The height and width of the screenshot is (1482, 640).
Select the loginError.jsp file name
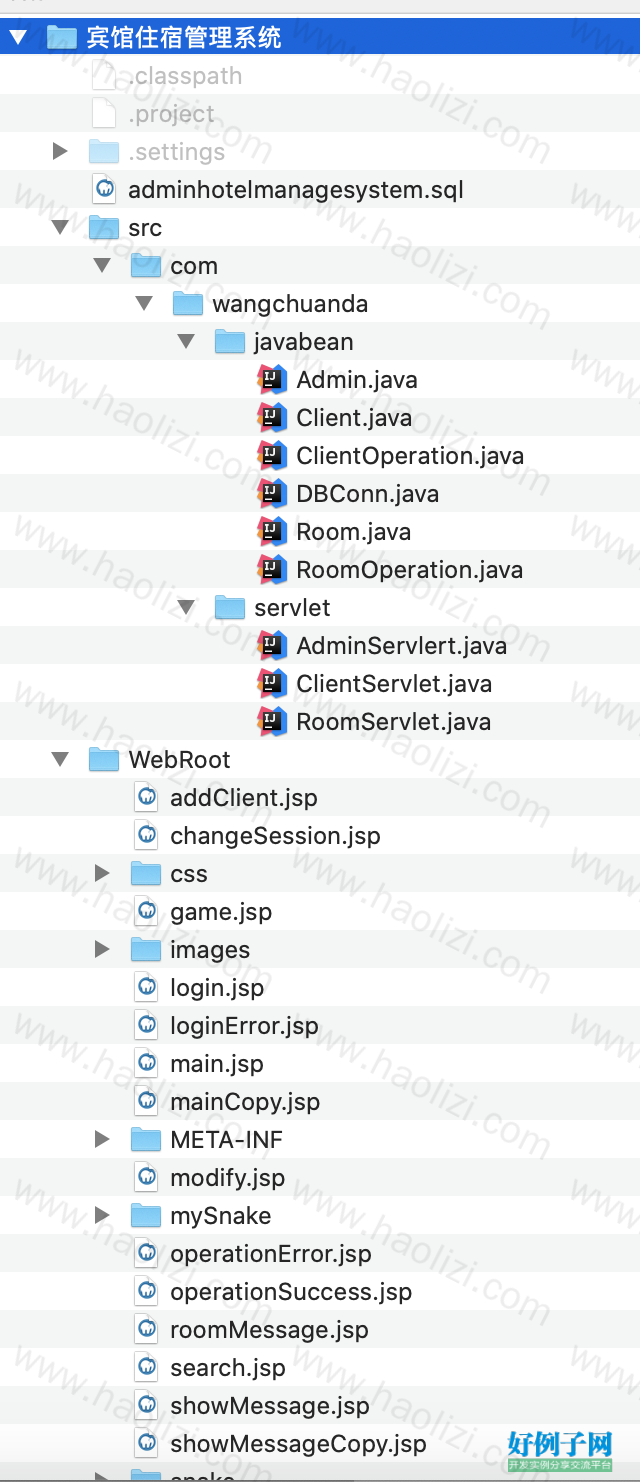point(244,1026)
